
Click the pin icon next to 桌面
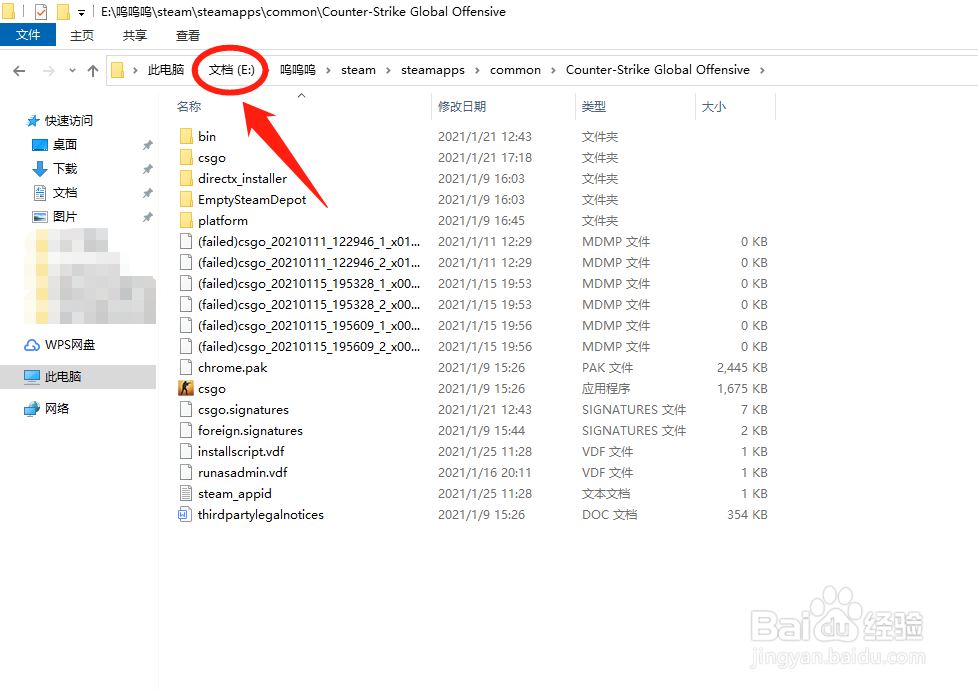tap(147, 145)
